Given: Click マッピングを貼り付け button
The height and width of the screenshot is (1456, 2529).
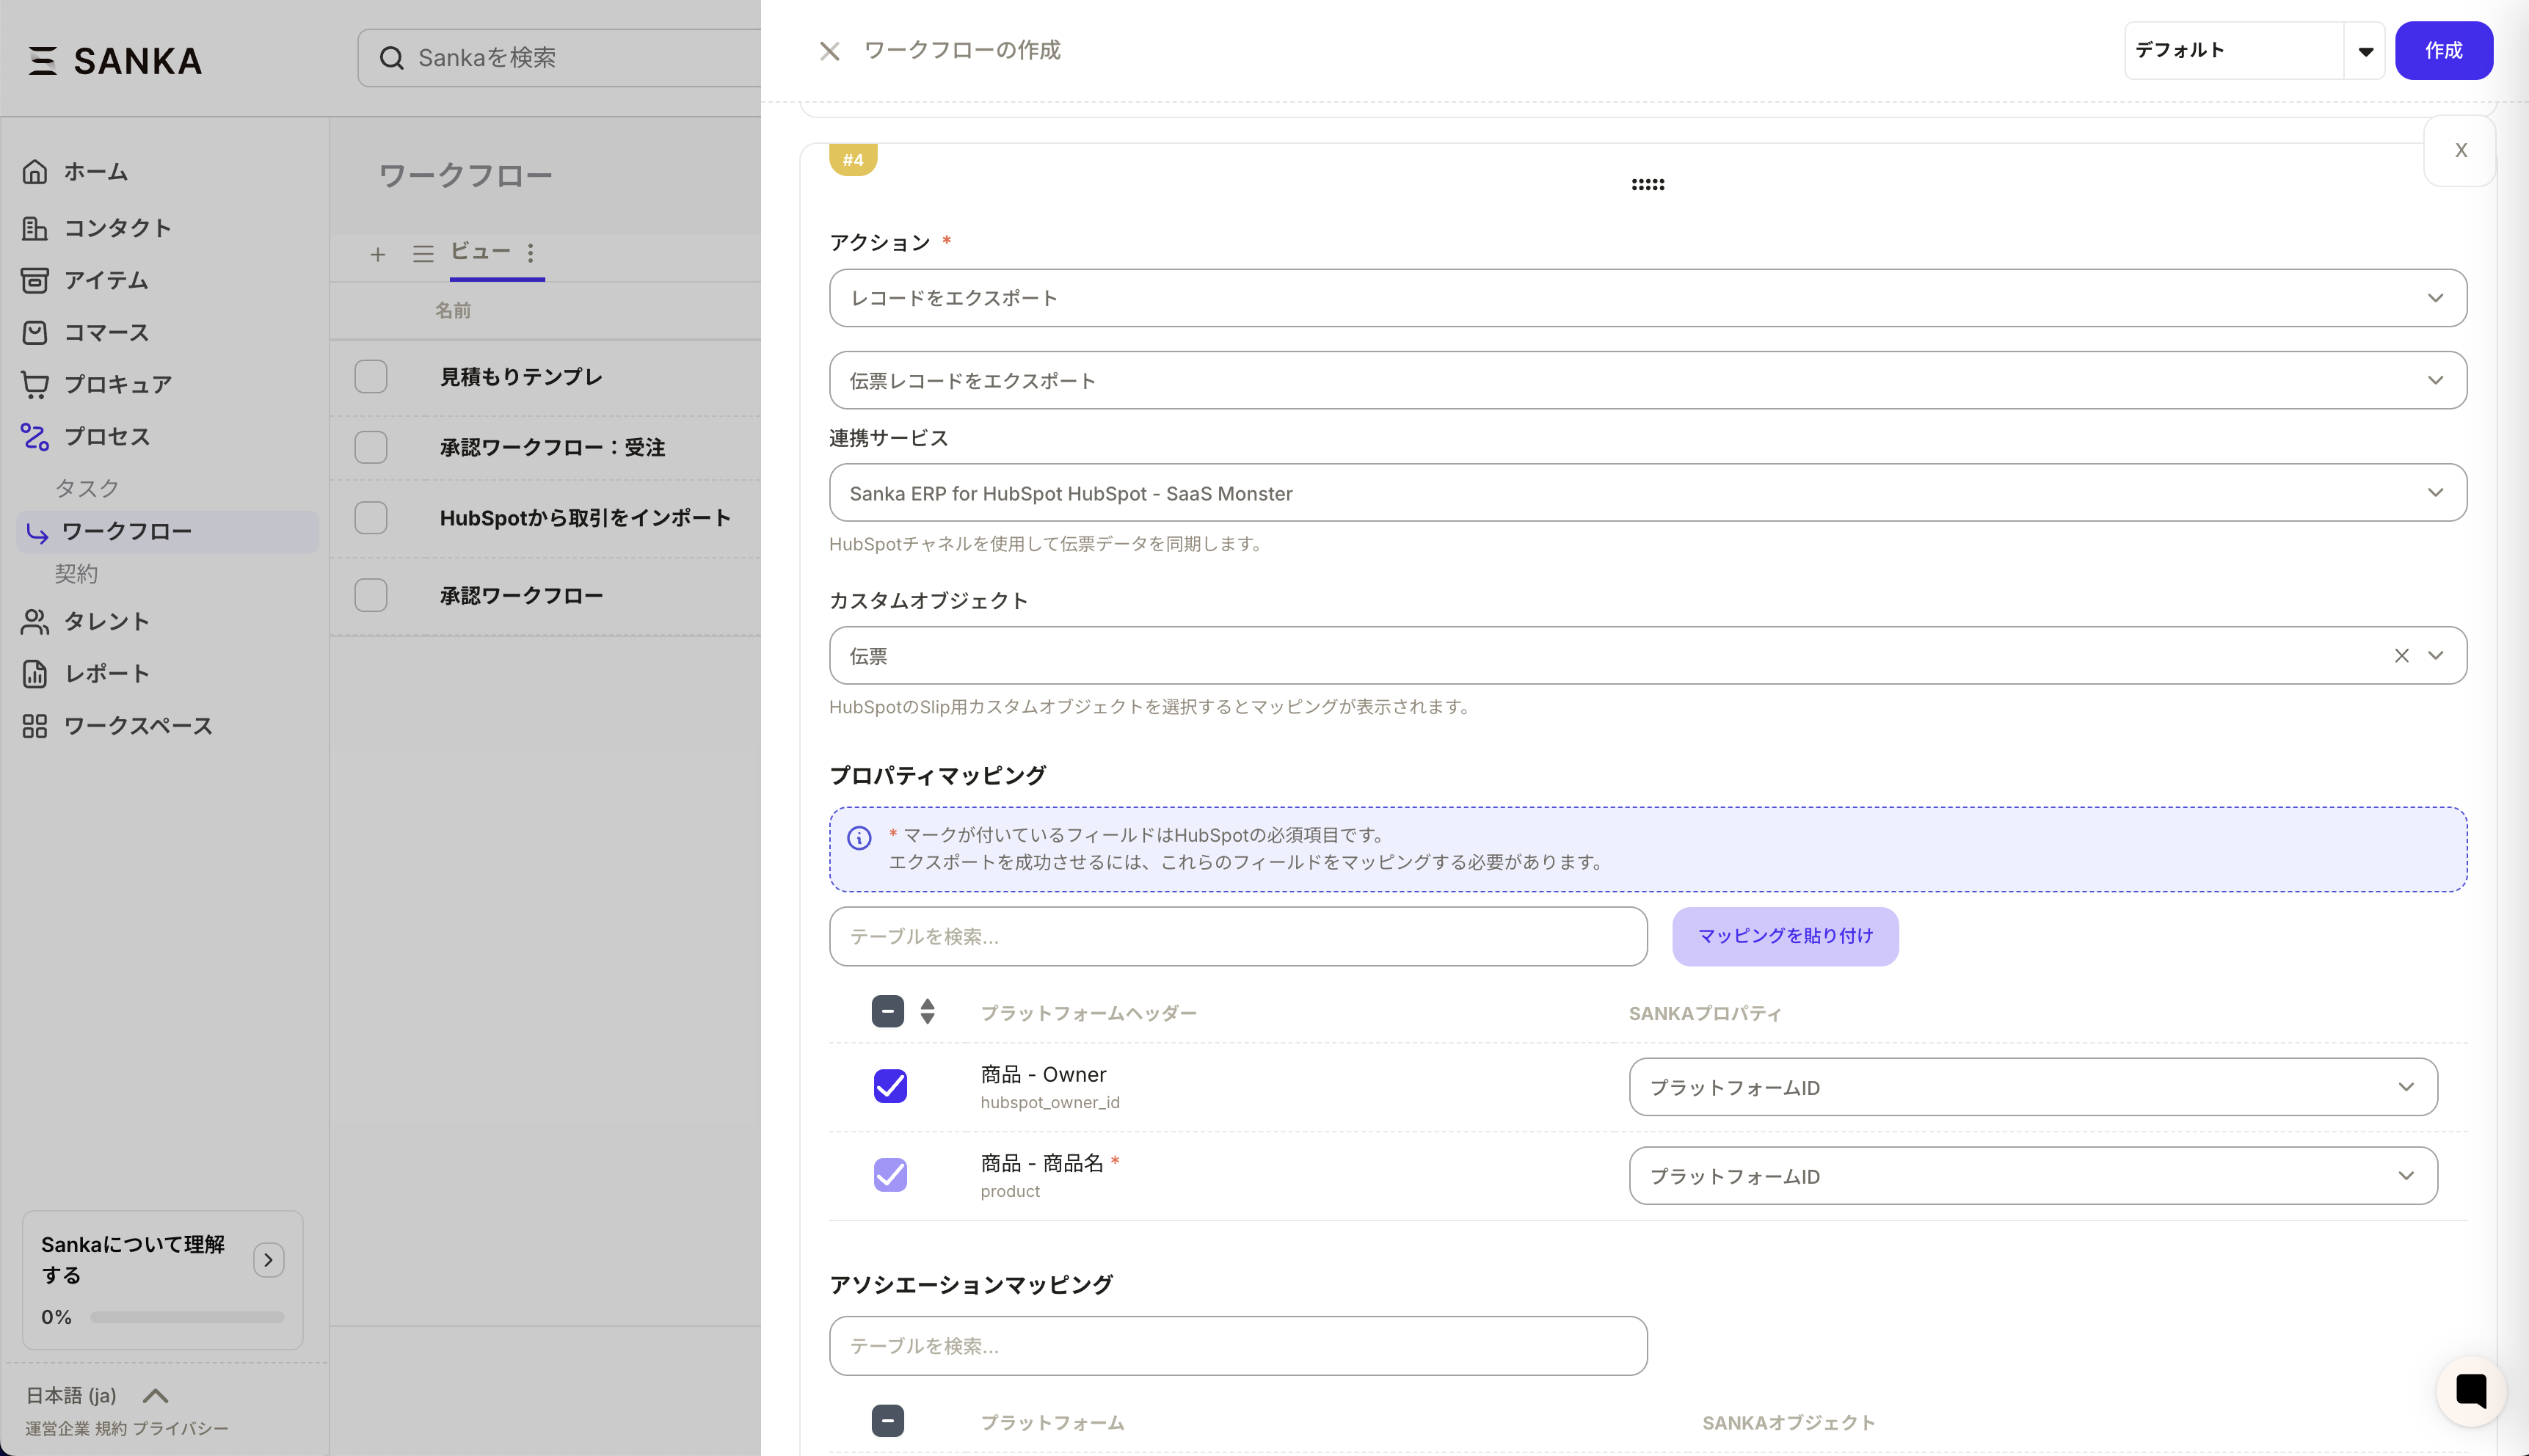Looking at the screenshot, I should [x=1784, y=936].
